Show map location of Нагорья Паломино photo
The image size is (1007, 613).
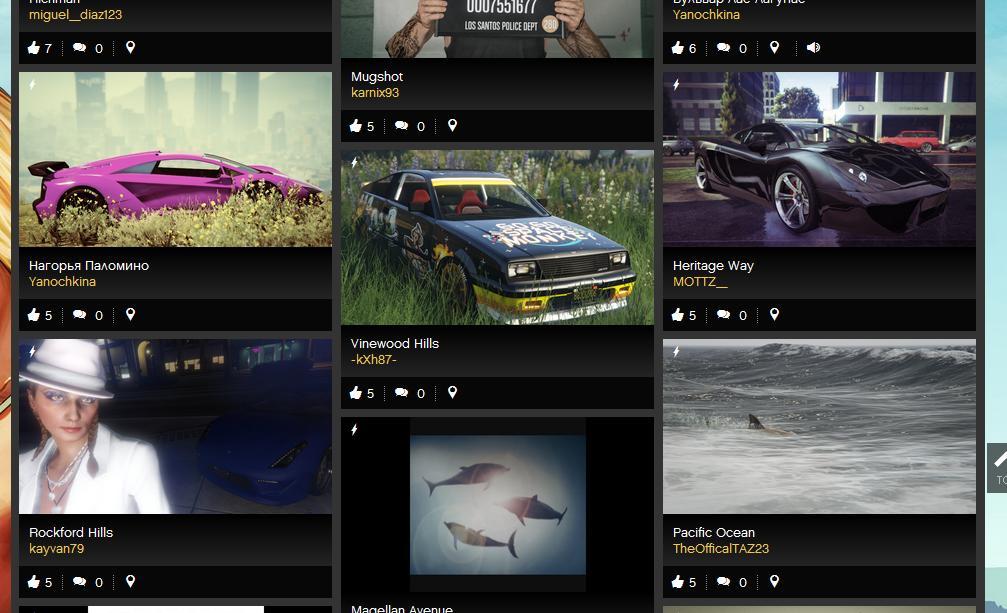click(x=130, y=315)
